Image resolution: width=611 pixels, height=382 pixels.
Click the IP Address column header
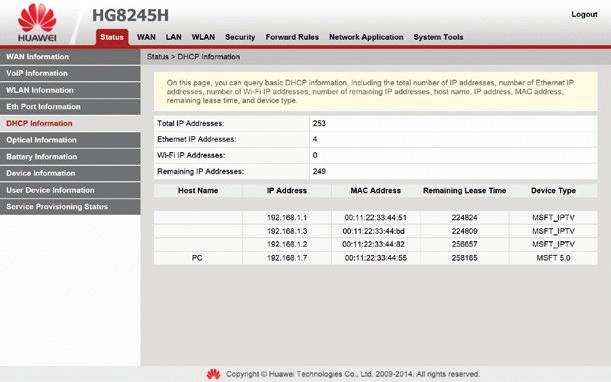click(x=287, y=191)
